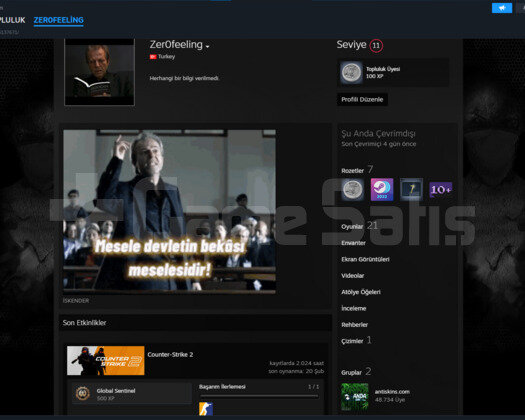Open the partially visible TOPLULUK tab

click(x=12, y=20)
